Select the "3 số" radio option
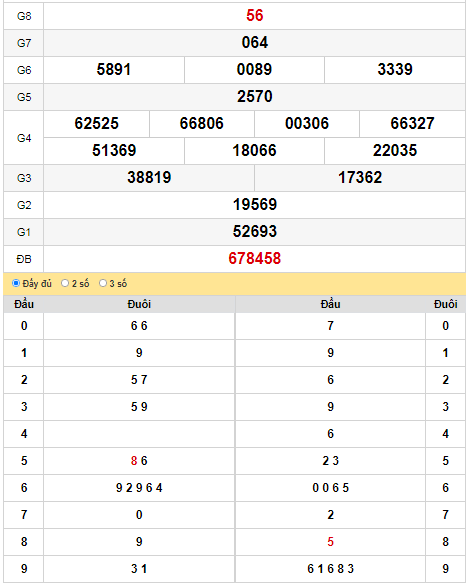This screenshot has width=469, height=585. [x=103, y=283]
